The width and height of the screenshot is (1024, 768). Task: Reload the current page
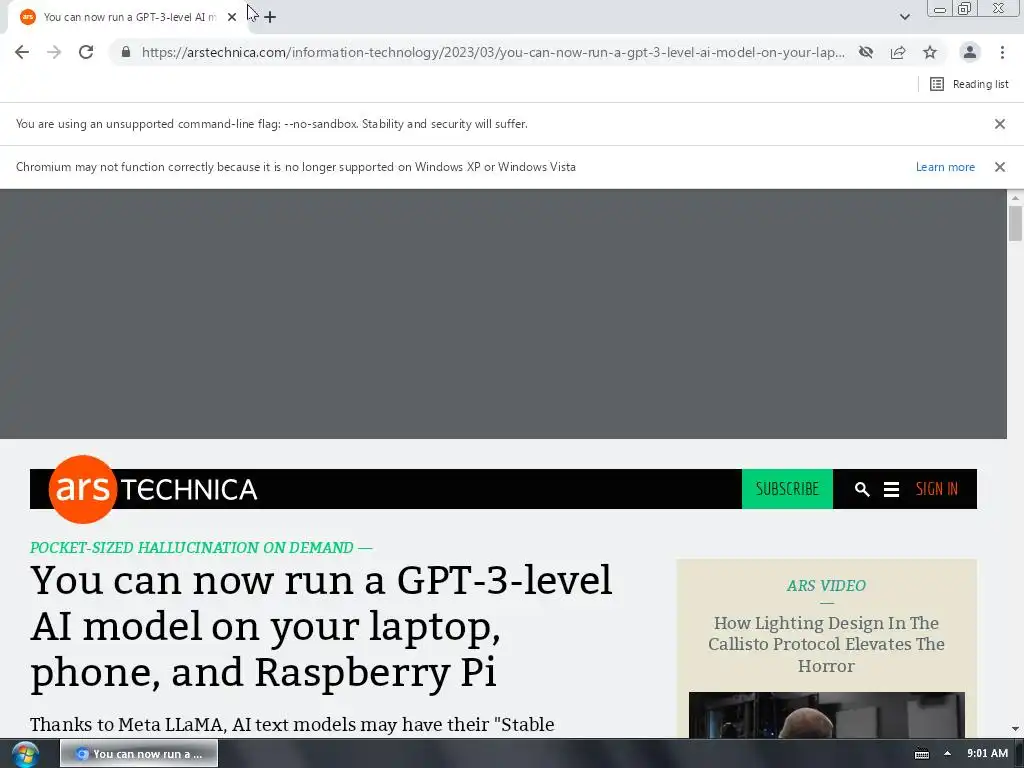point(86,52)
